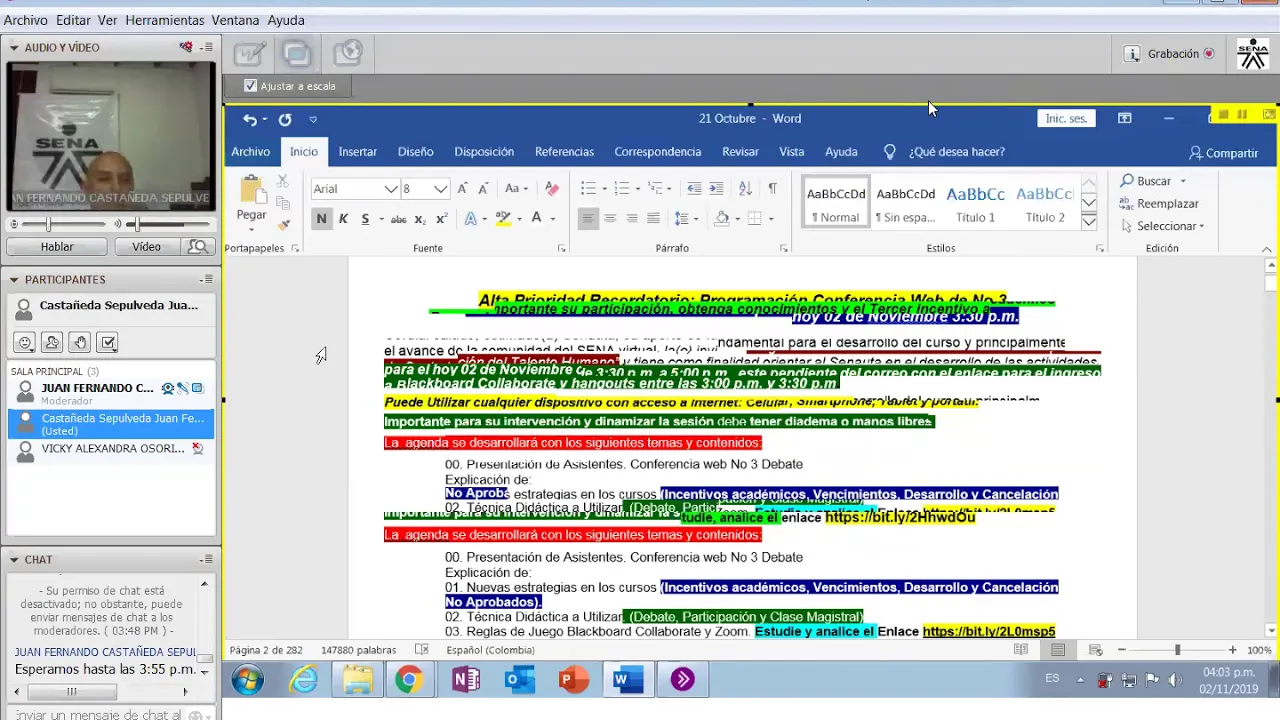The width and height of the screenshot is (1280, 720).
Task: Apply superscript formatting
Action: pos(441,219)
